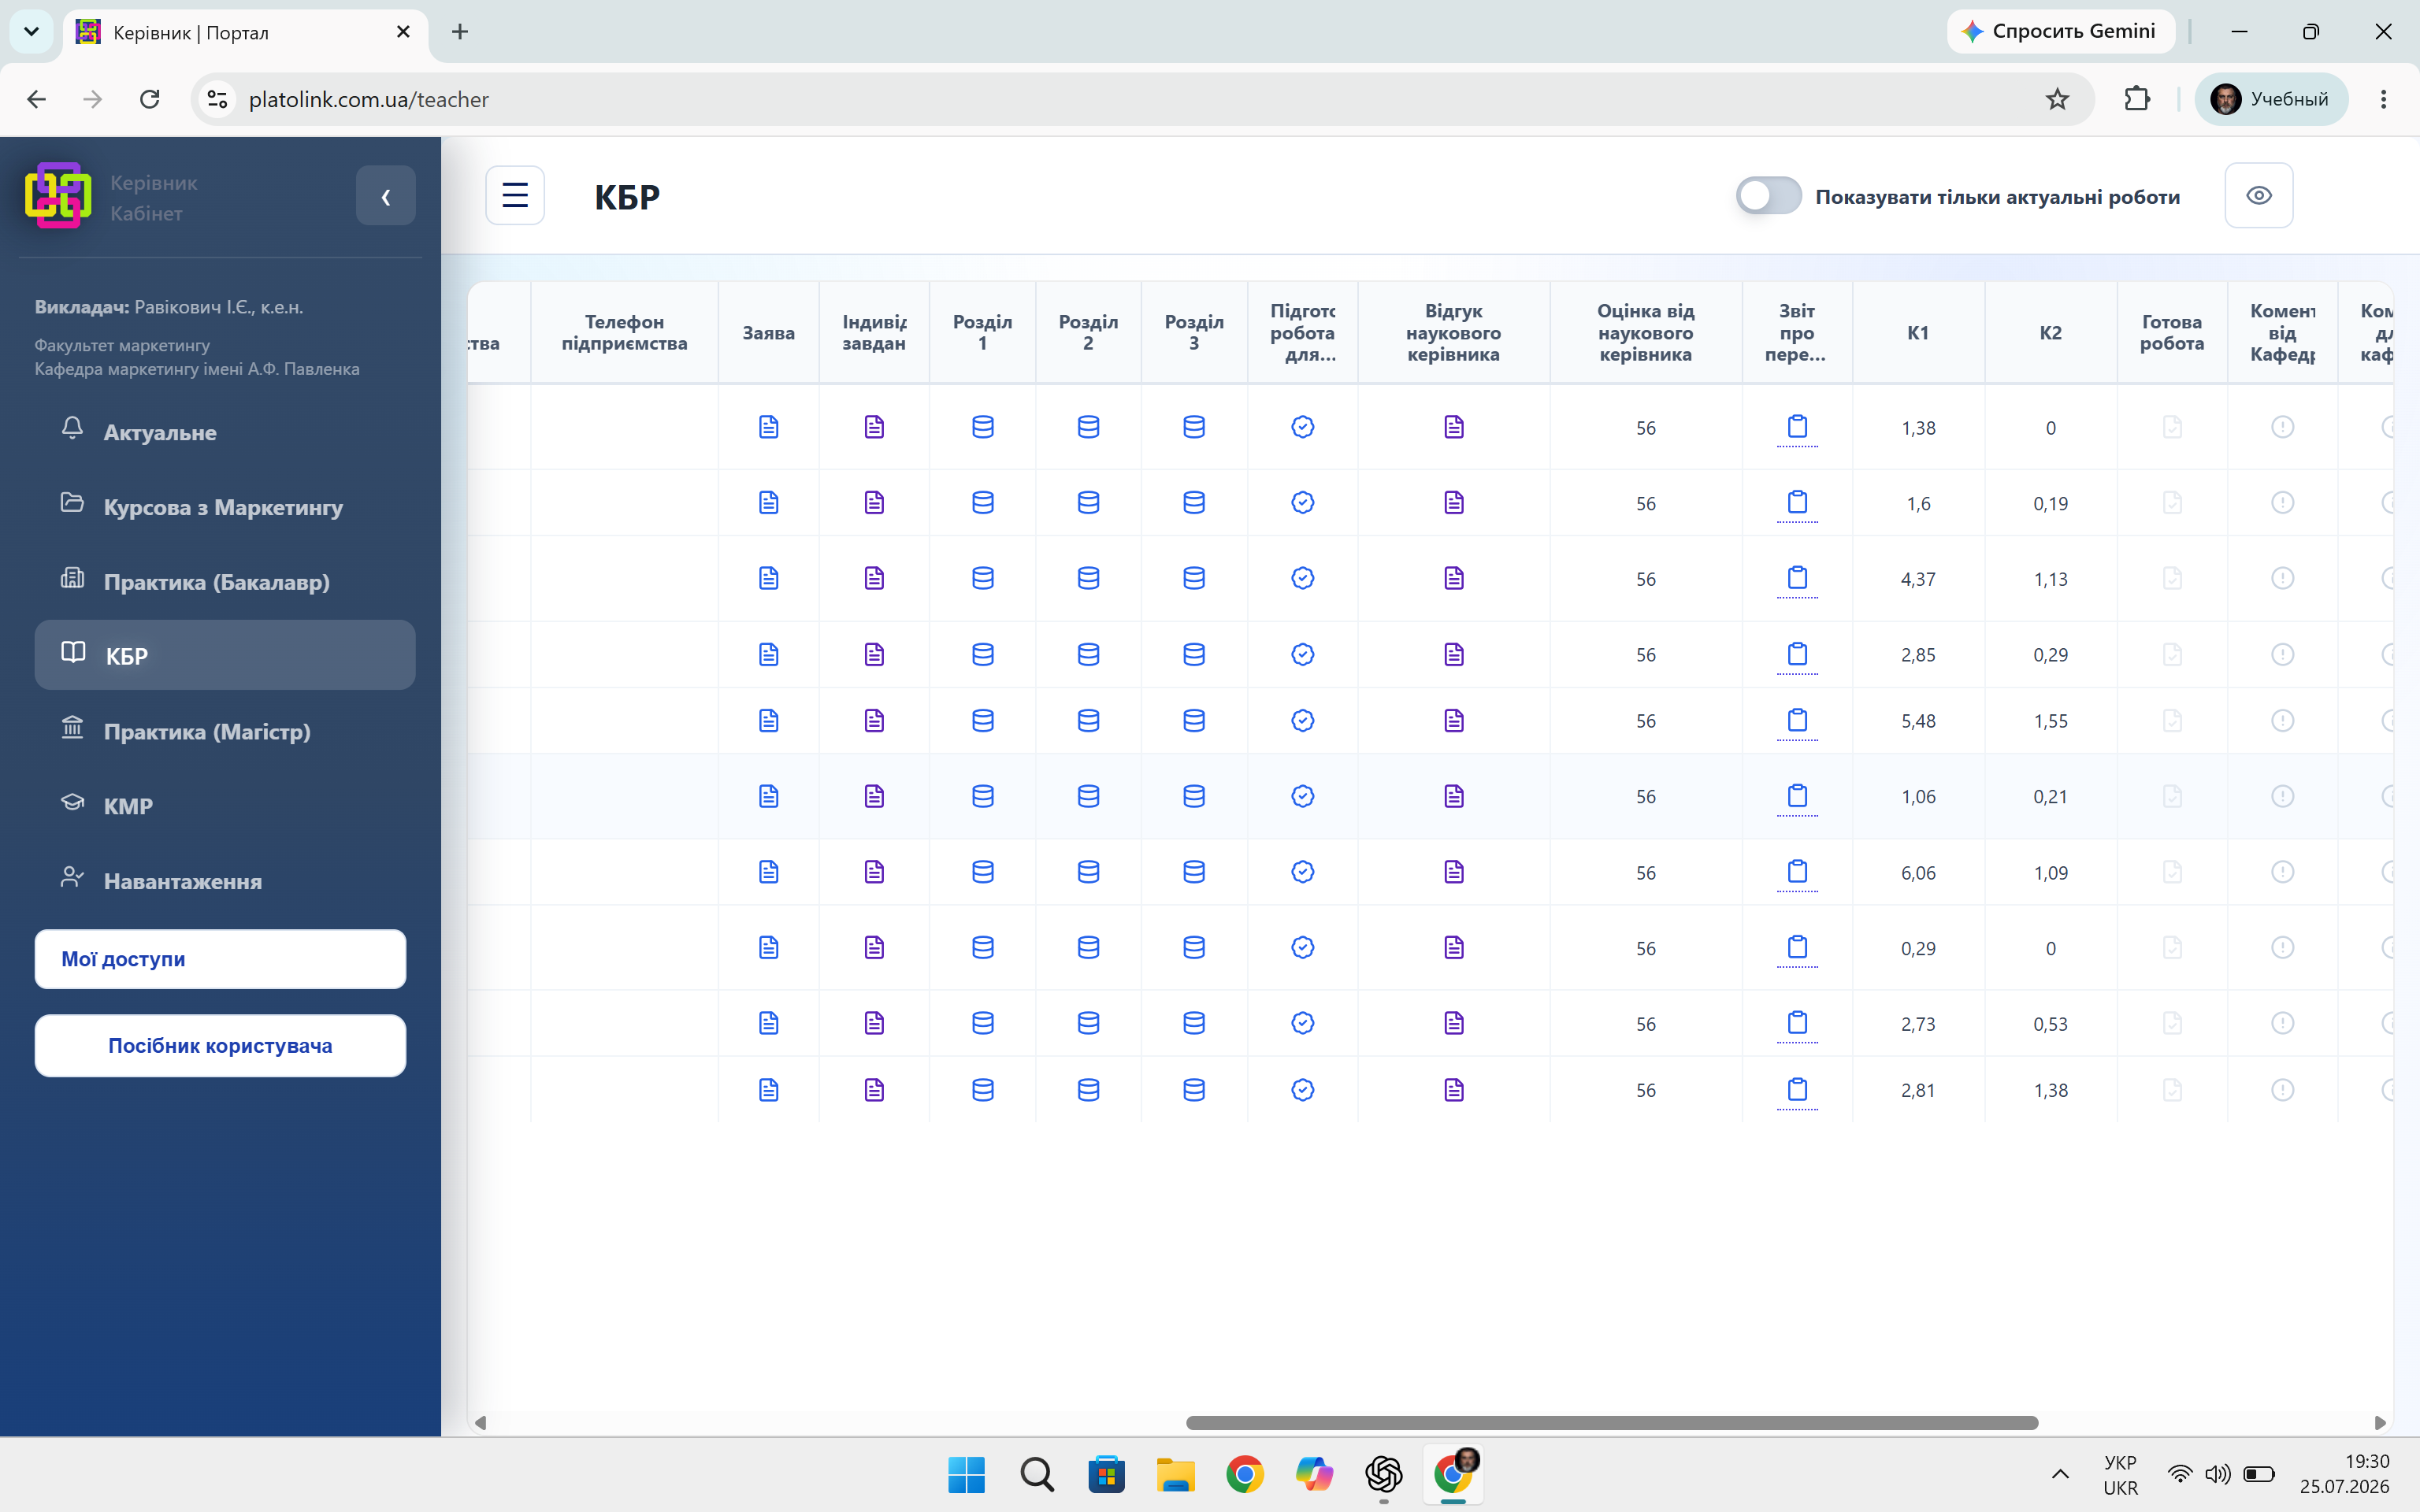
Task: Select КБР sidebar item
Action: [x=225, y=655]
